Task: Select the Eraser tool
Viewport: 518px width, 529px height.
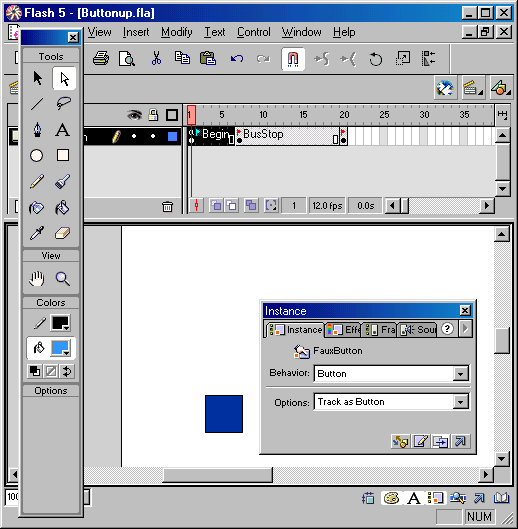Action: tap(63, 233)
